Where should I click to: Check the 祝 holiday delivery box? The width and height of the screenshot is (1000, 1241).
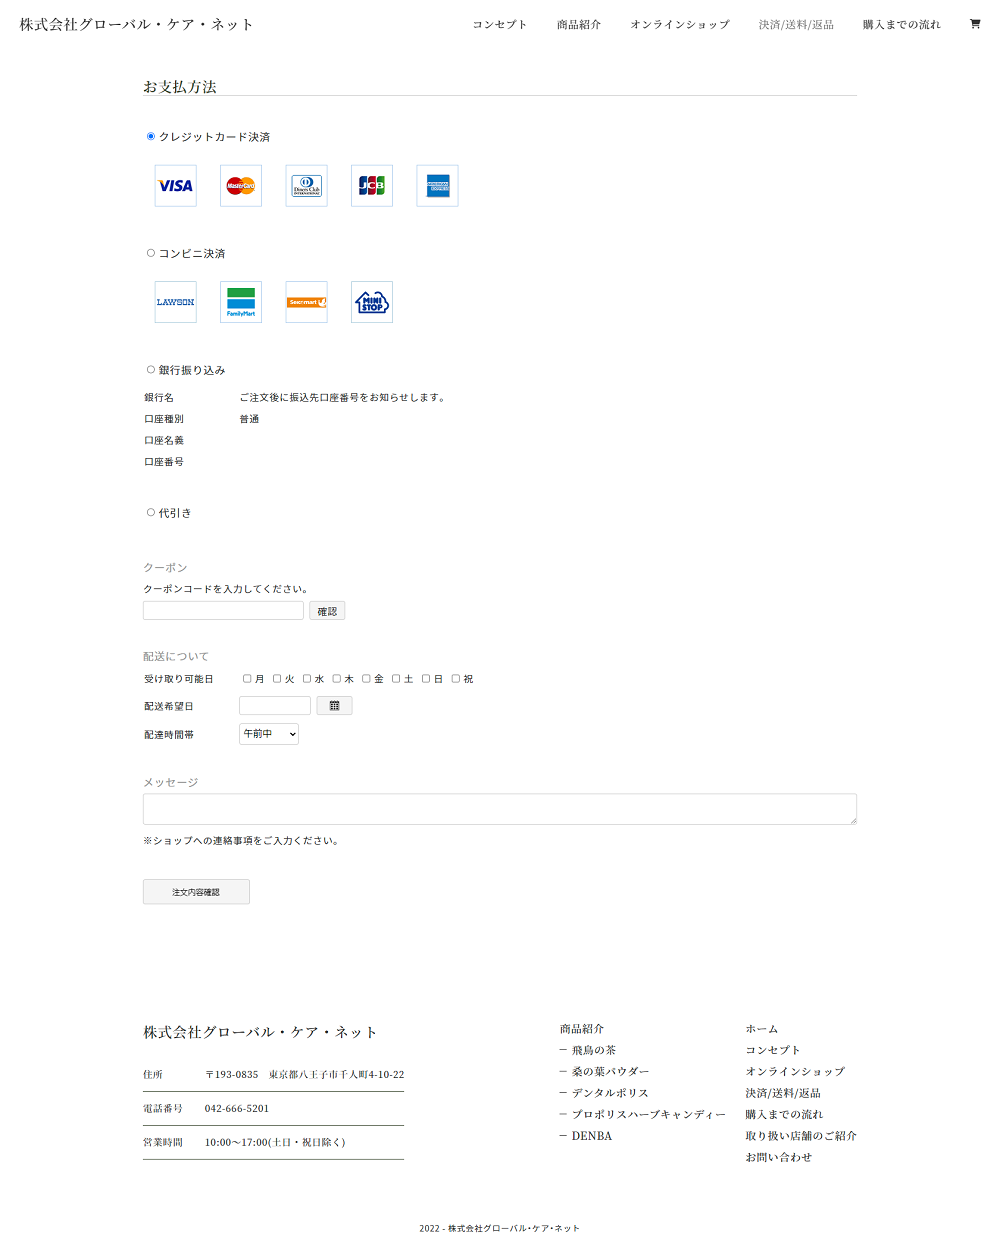[456, 679]
